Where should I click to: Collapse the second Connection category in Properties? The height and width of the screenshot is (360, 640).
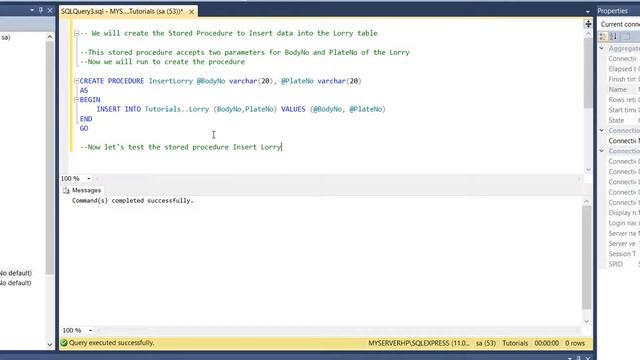coord(602,130)
